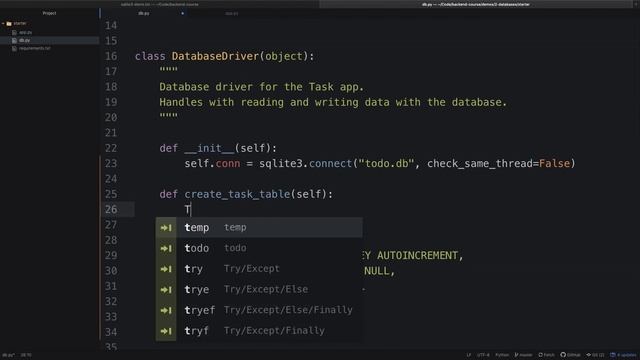Select the window tab on the left
640x360 pixels.
pyautogui.click(x=160, y=4)
